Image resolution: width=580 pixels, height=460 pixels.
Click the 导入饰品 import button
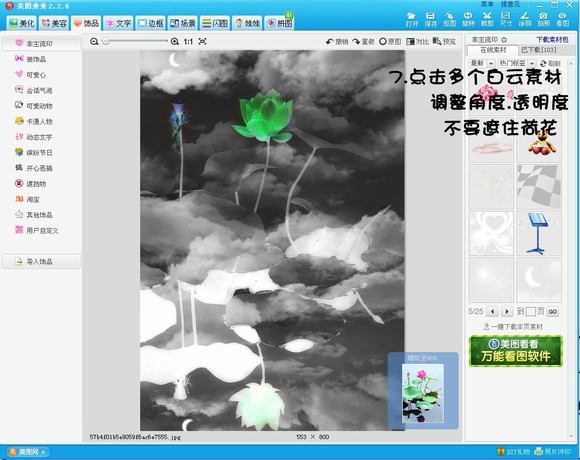pyautogui.click(x=41, y=261)
